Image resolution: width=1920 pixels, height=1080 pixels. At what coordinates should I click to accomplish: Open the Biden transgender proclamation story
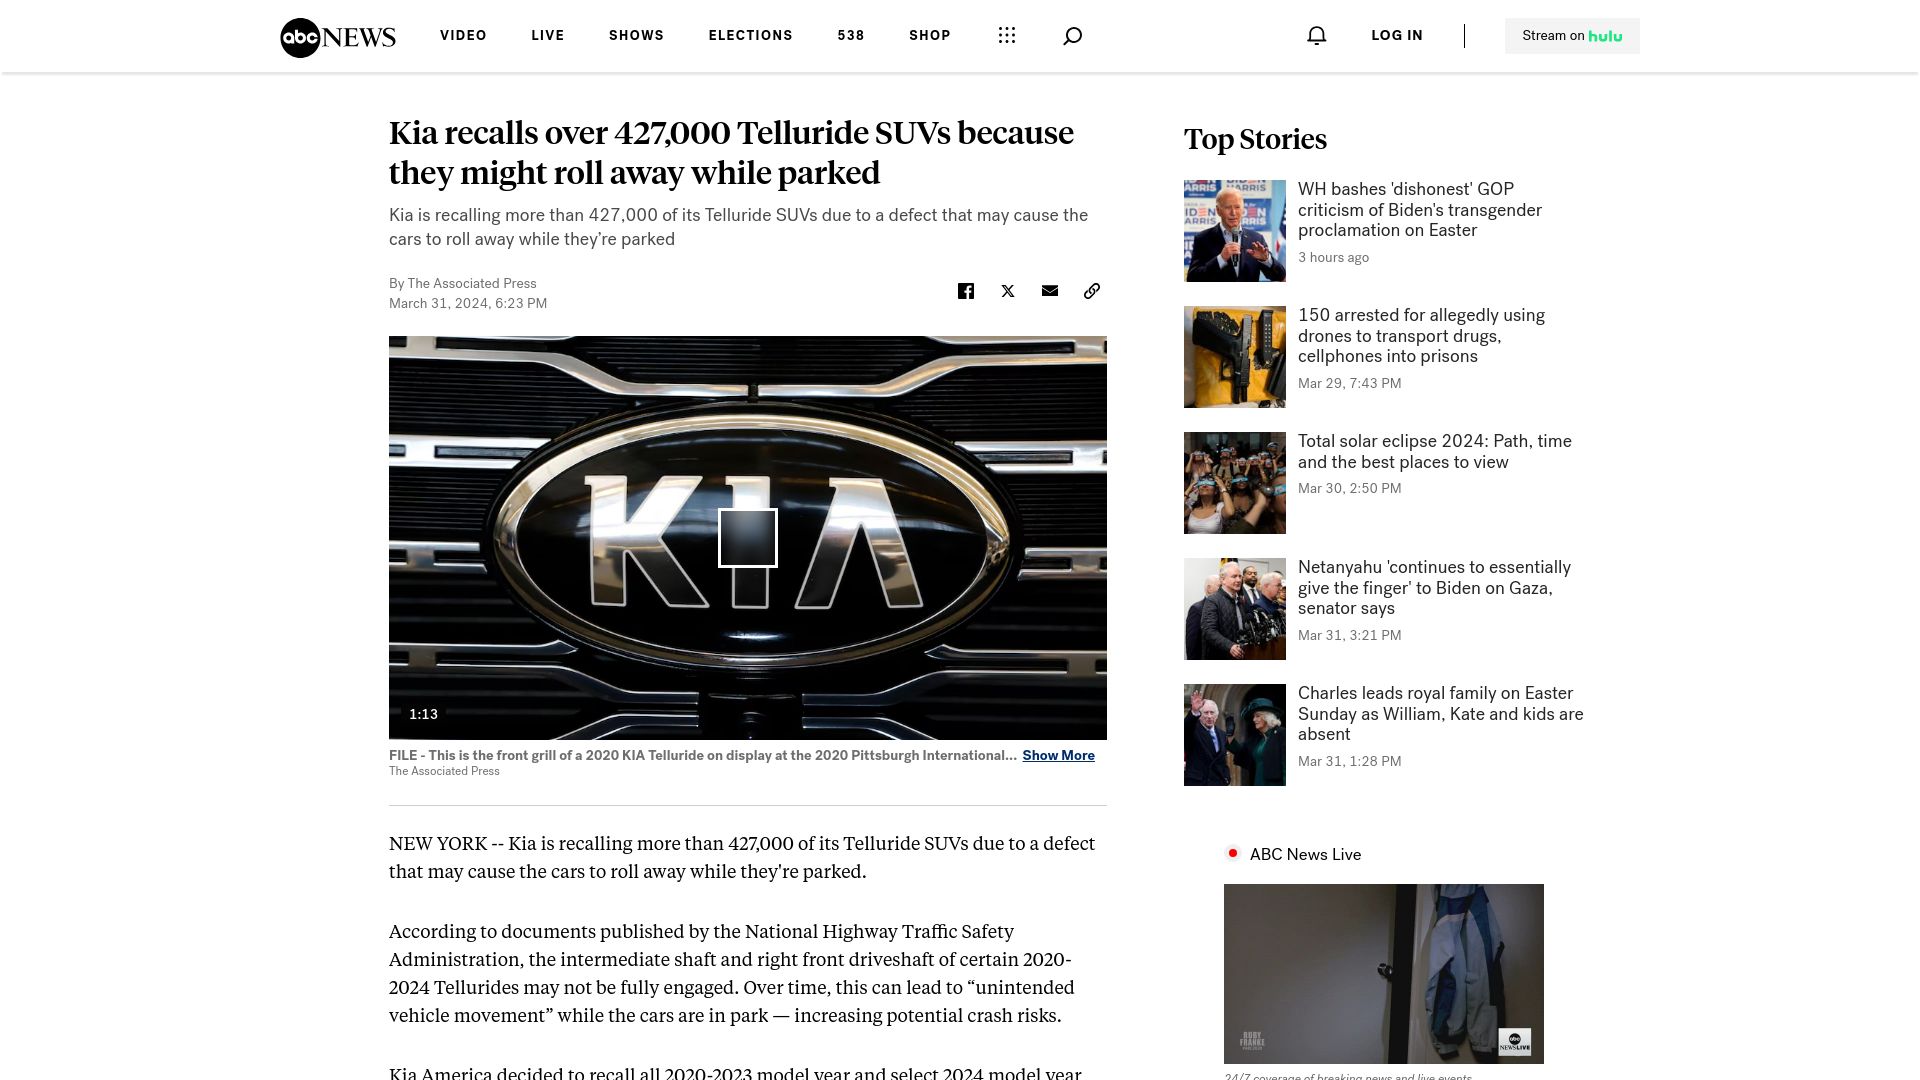1420,210
